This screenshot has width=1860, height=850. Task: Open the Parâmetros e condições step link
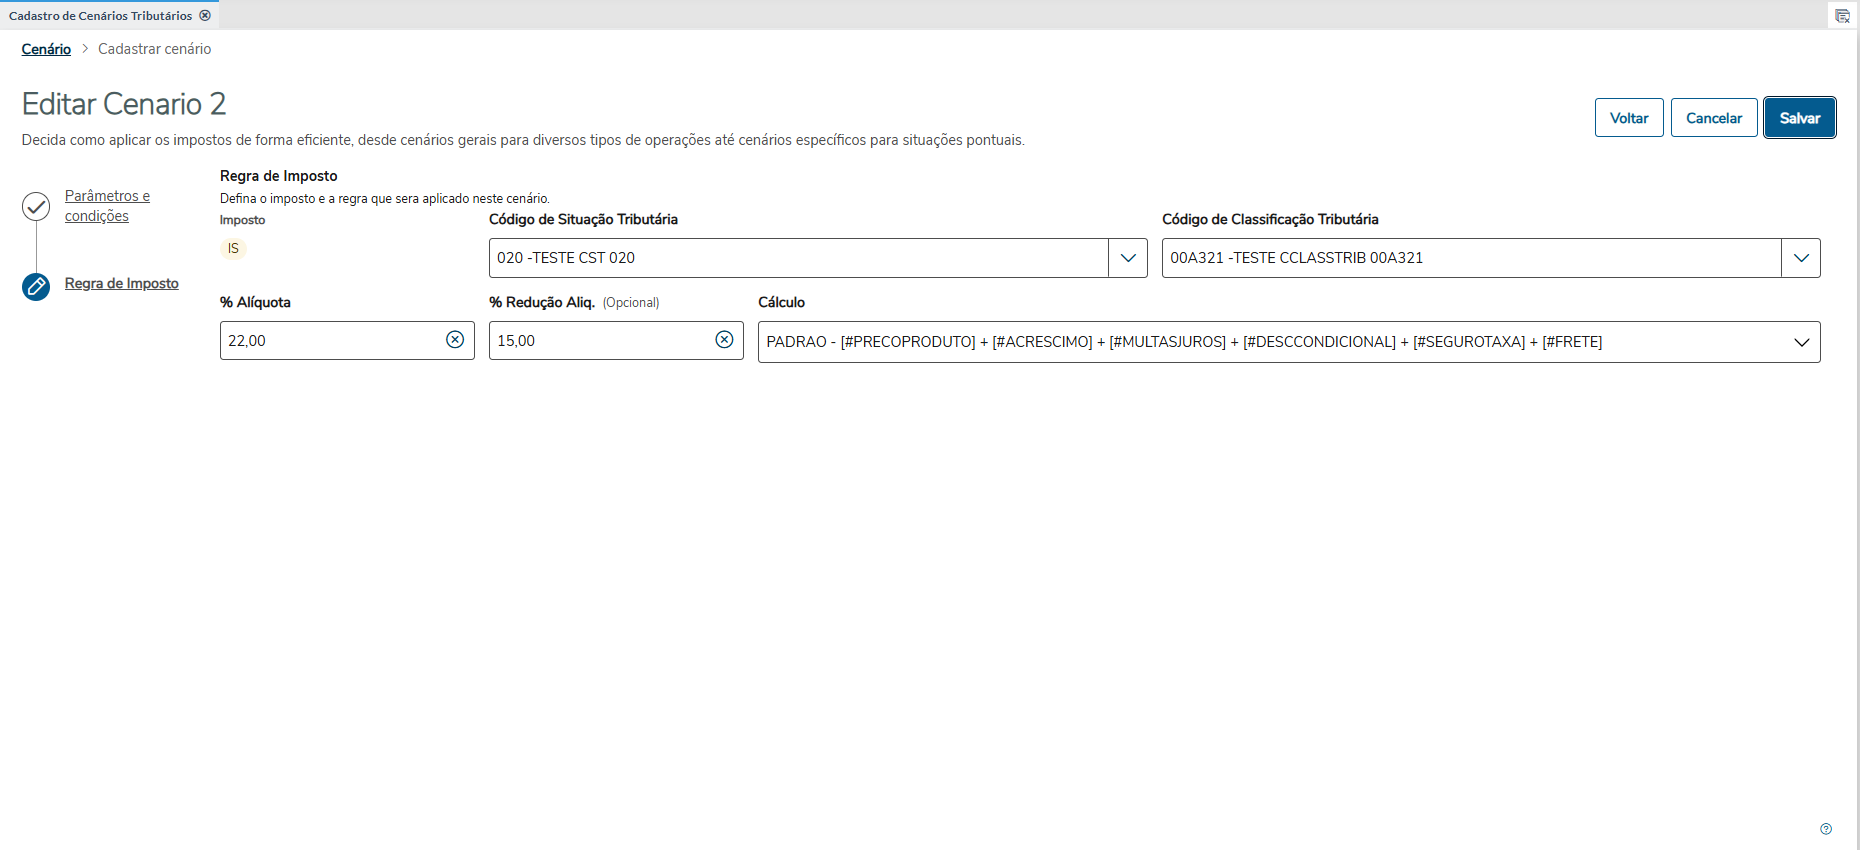(x=107, y=206)
